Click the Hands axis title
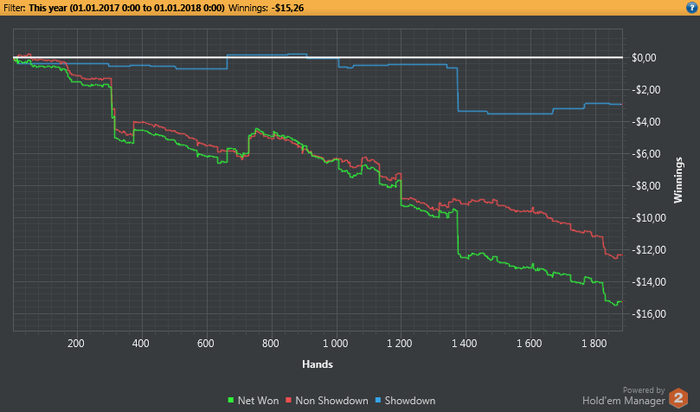The height and width of the screenshot is (412, 700). pos(317,364)
